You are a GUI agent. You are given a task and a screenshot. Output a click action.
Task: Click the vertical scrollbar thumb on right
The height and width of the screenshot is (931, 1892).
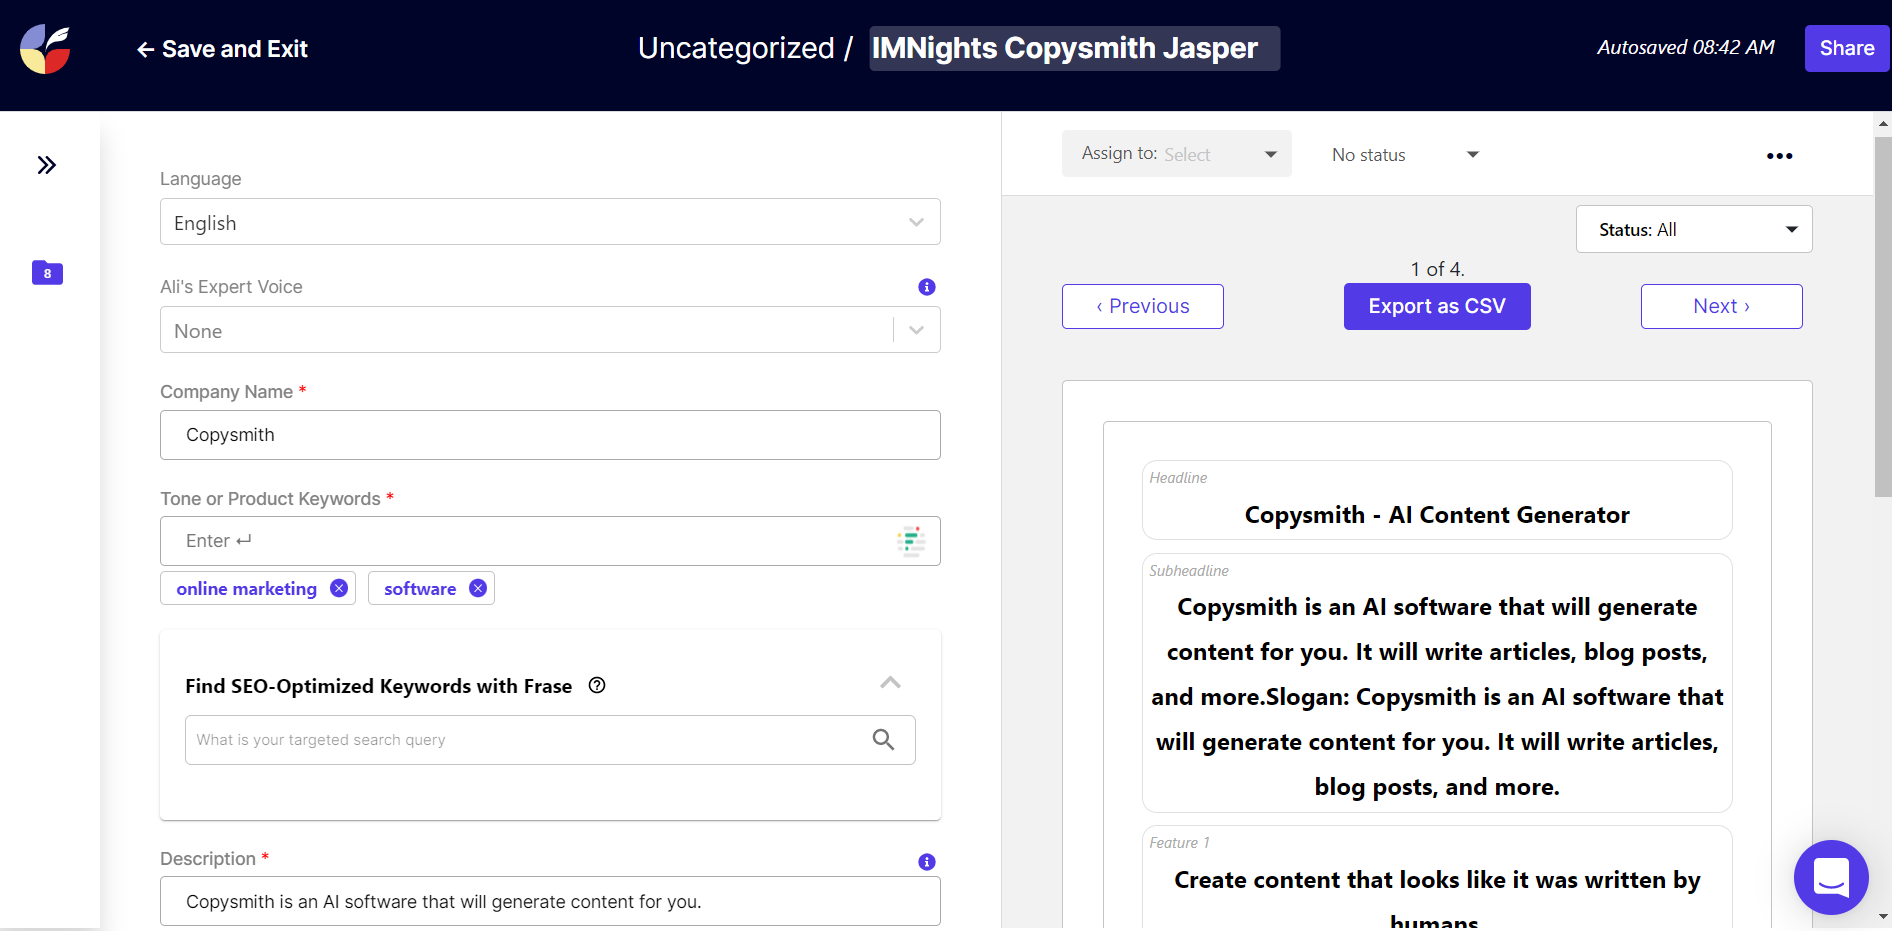(x=1883, y=316)
